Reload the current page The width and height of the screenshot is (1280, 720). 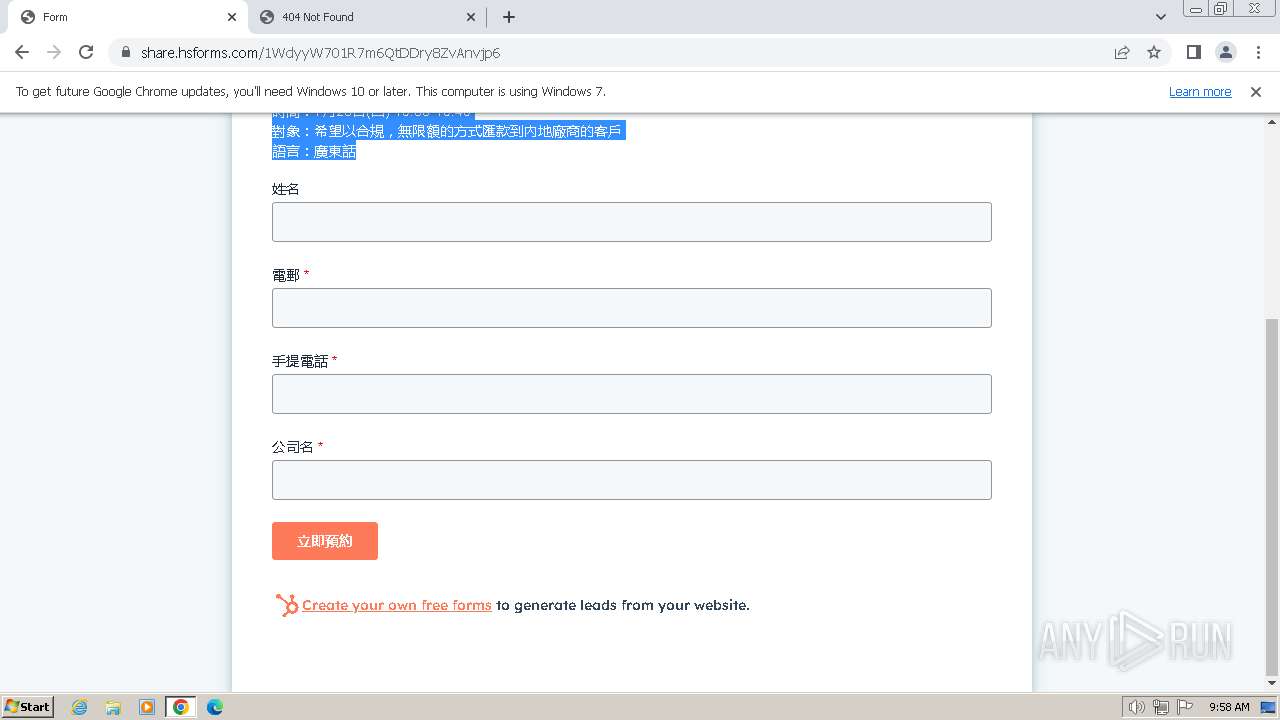tap(86, 52)
